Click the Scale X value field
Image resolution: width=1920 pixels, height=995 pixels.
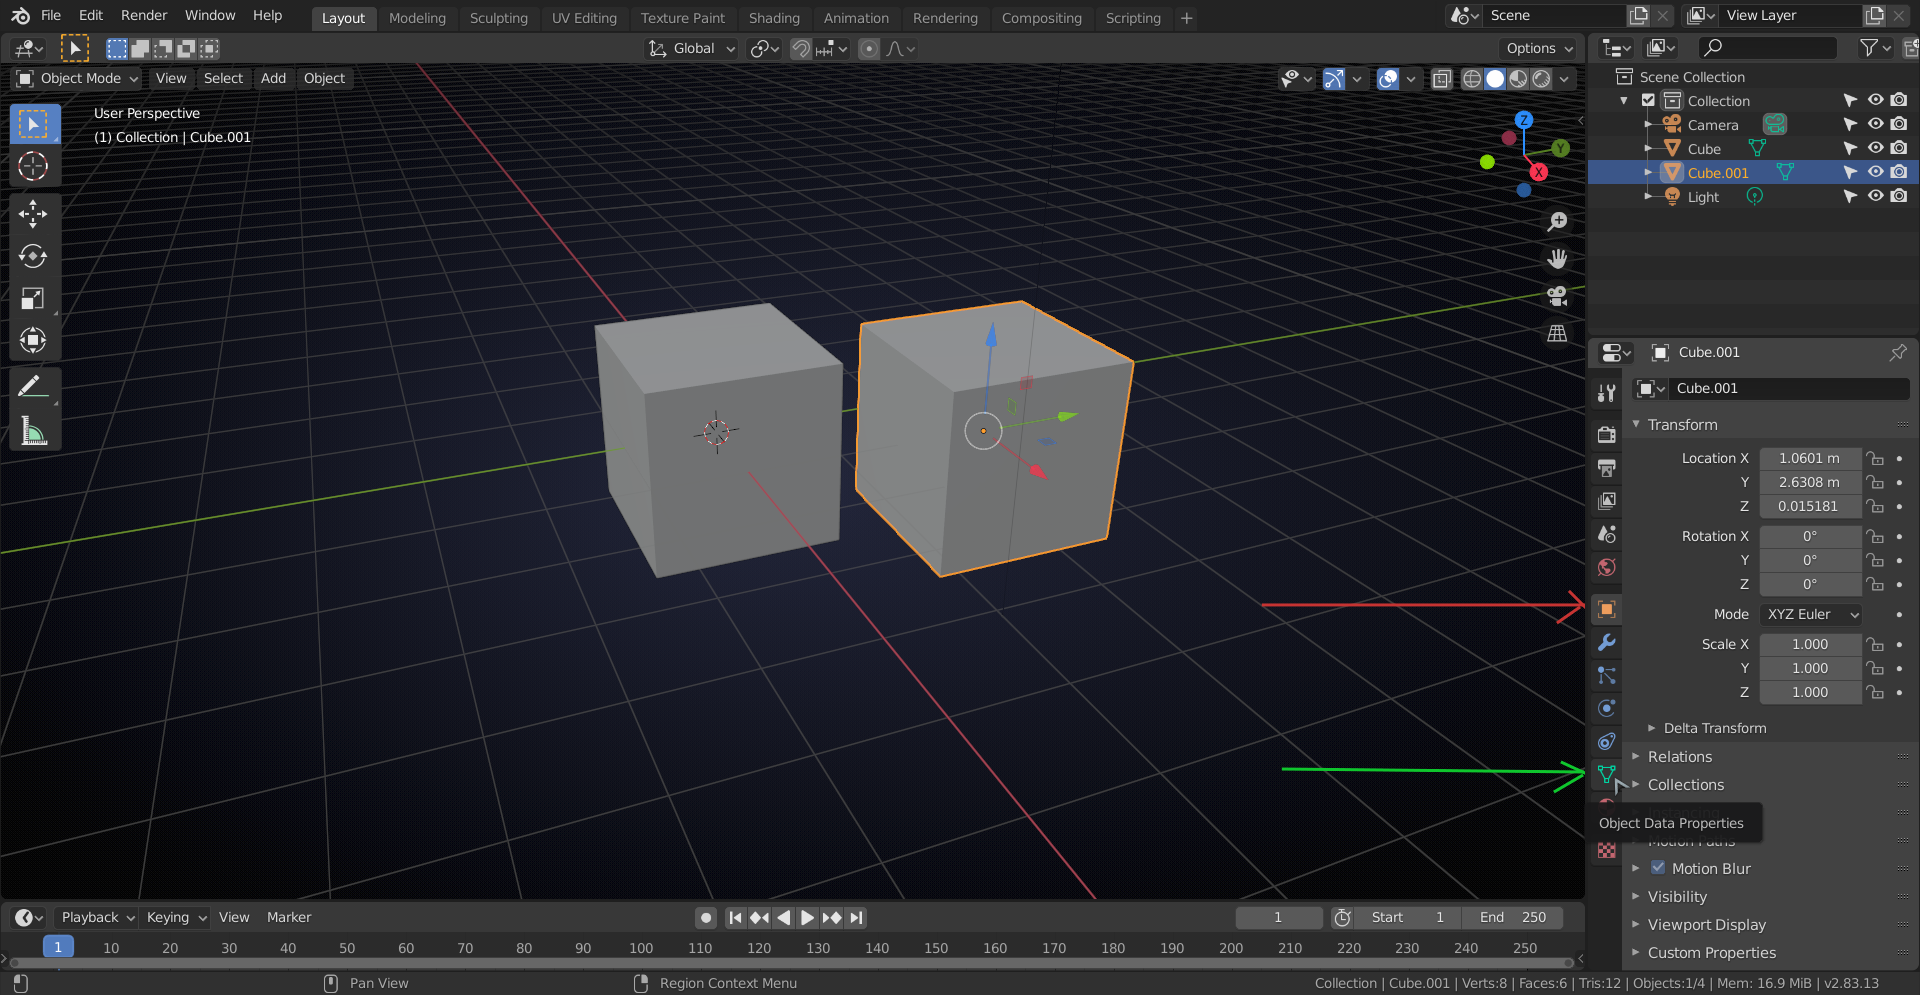click(x=1811, y=644)
